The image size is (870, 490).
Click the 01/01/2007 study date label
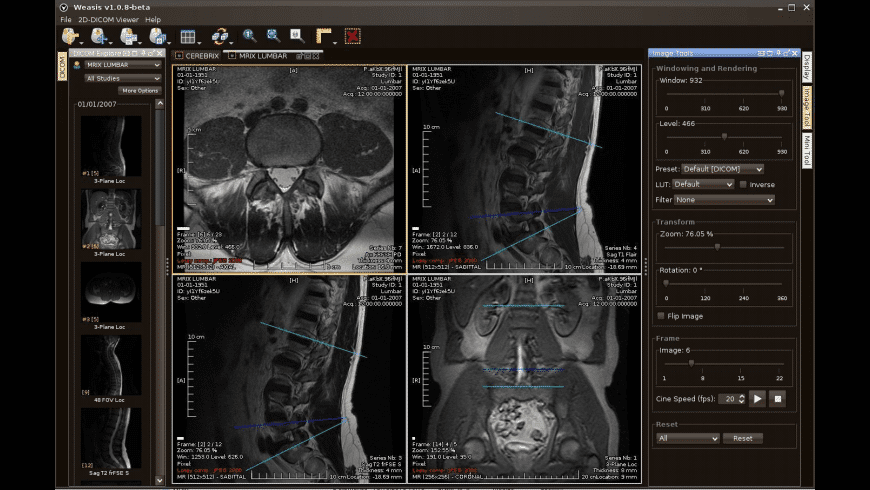pyautogui.click(x=97, y=104)
